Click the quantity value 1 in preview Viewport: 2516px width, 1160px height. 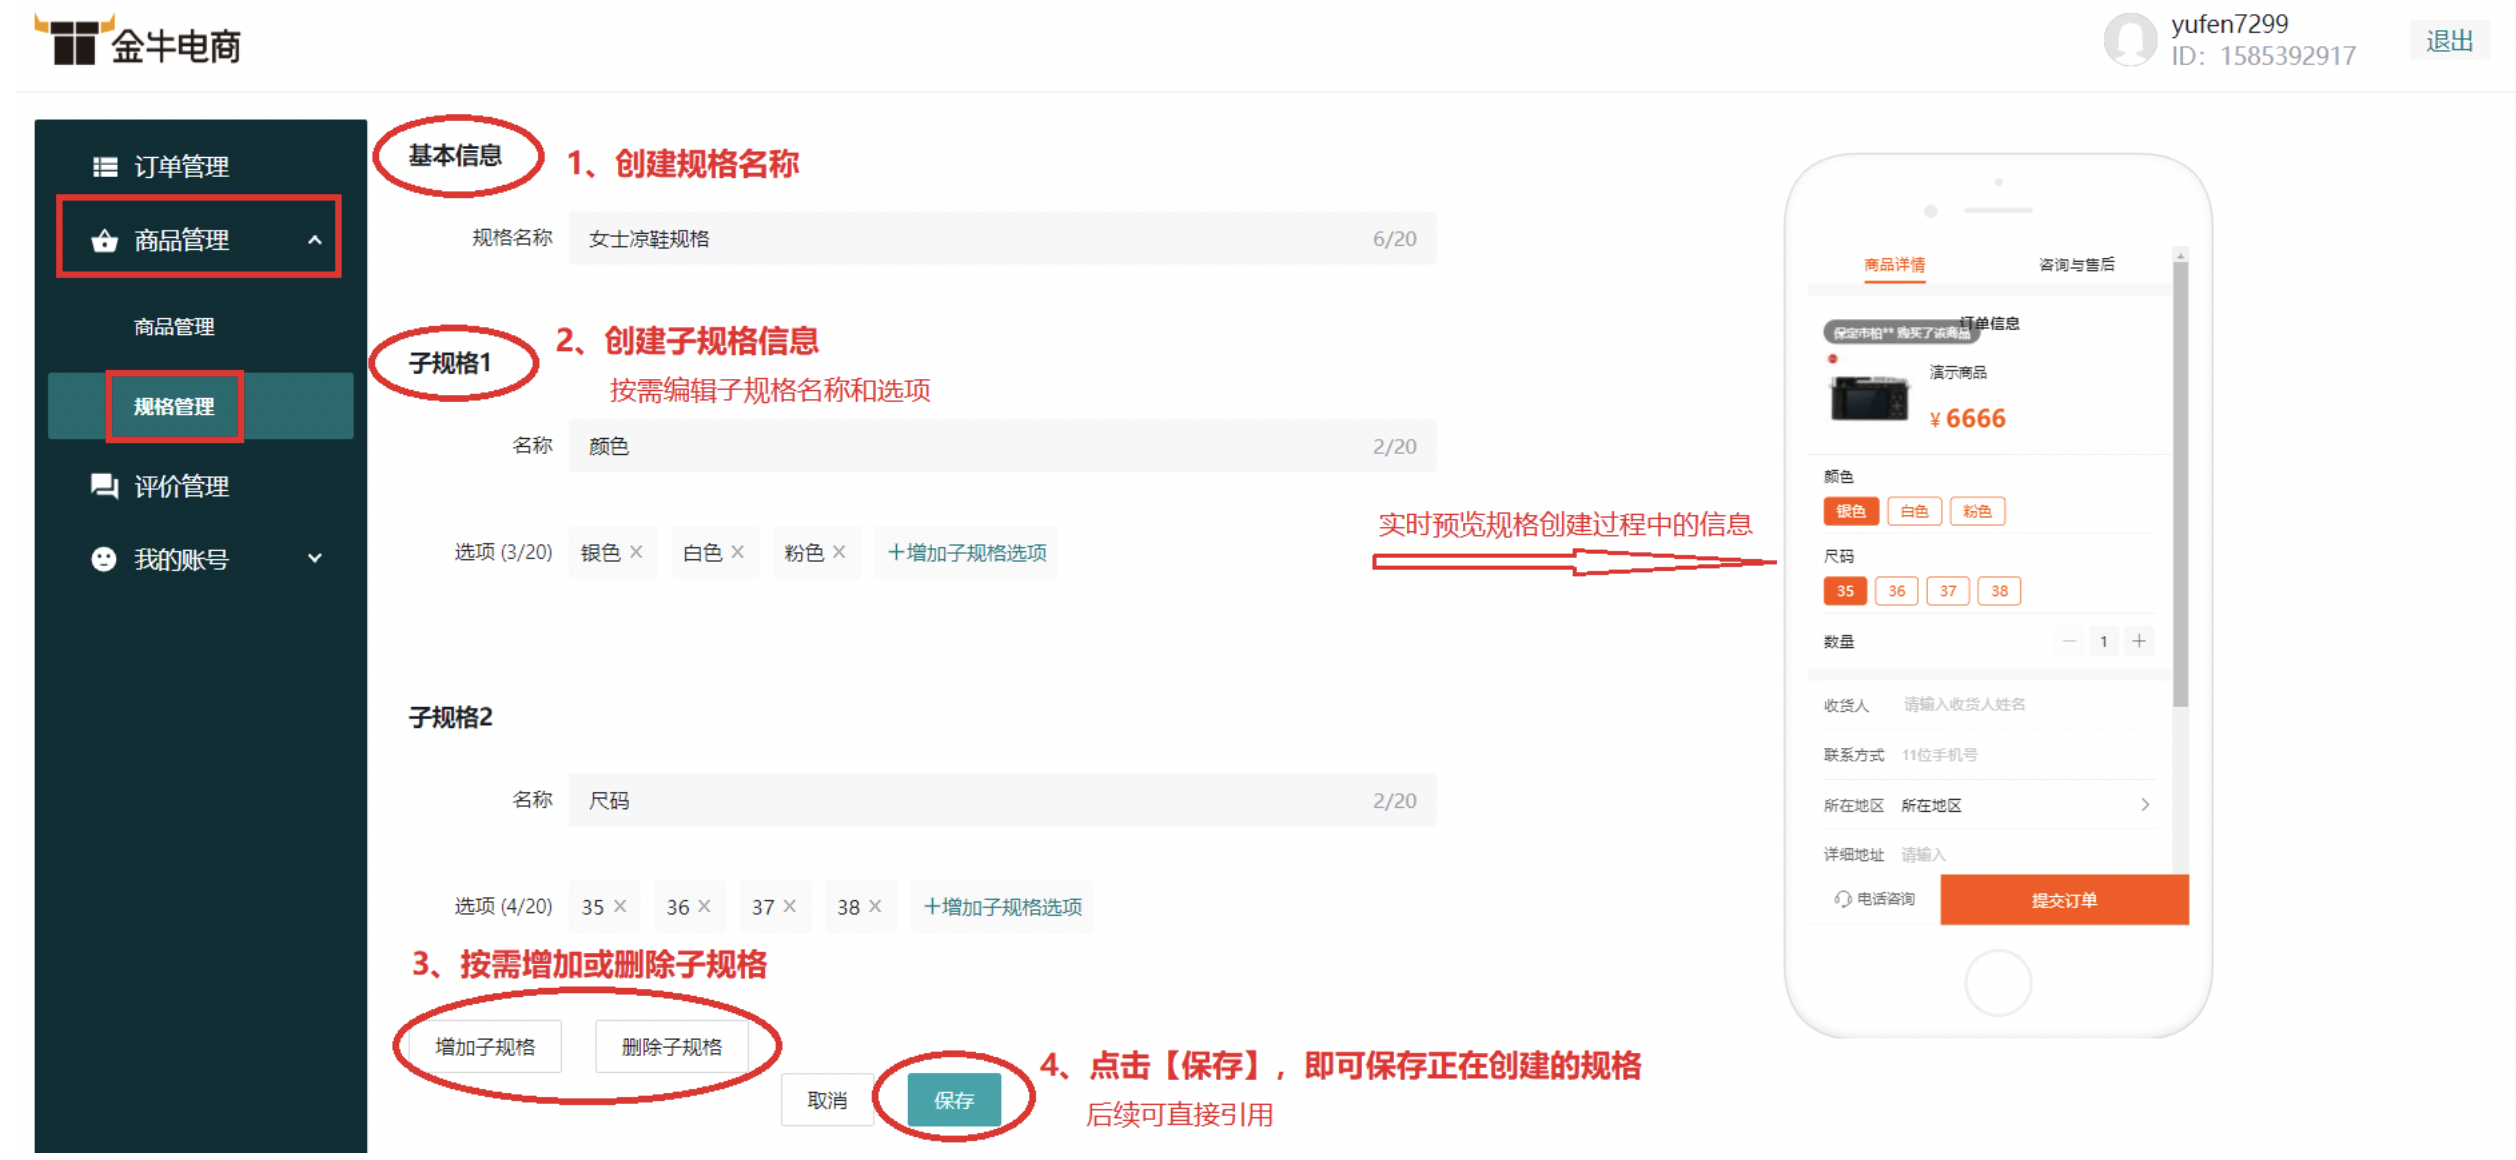coord(2104,641)
